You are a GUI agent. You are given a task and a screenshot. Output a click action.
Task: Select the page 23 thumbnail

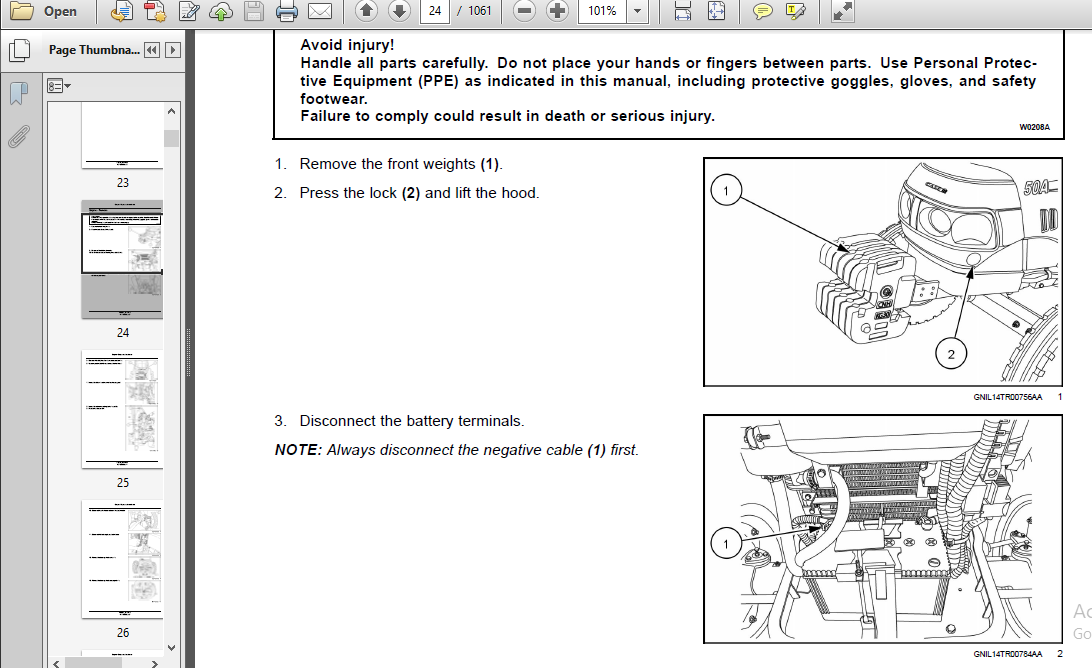[122, 135]
